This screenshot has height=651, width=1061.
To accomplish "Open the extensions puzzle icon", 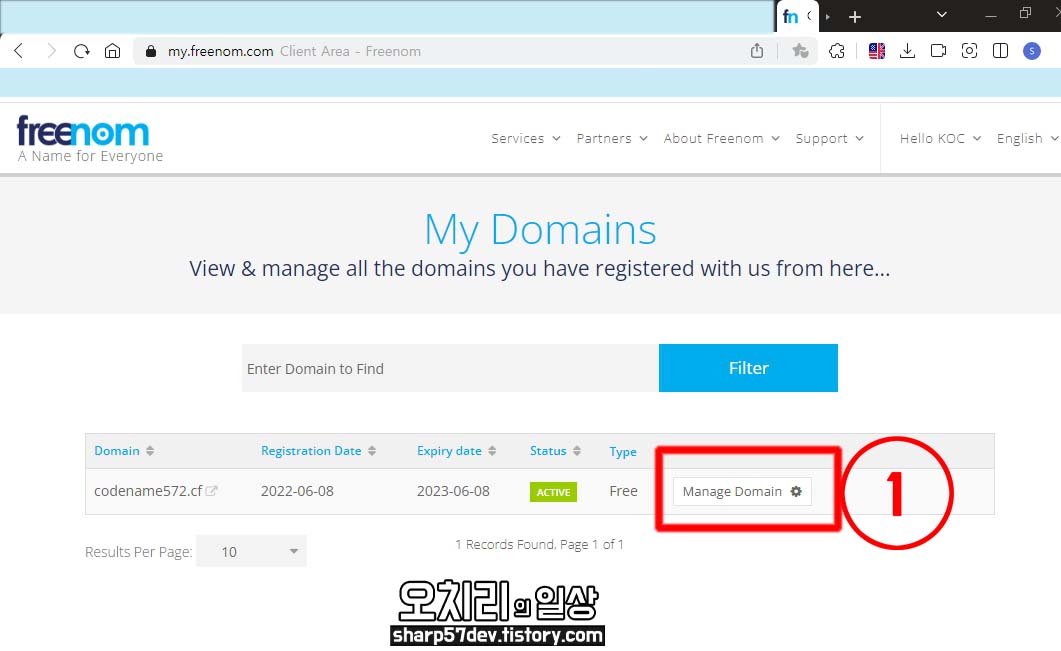I will (x=837, y=51).
